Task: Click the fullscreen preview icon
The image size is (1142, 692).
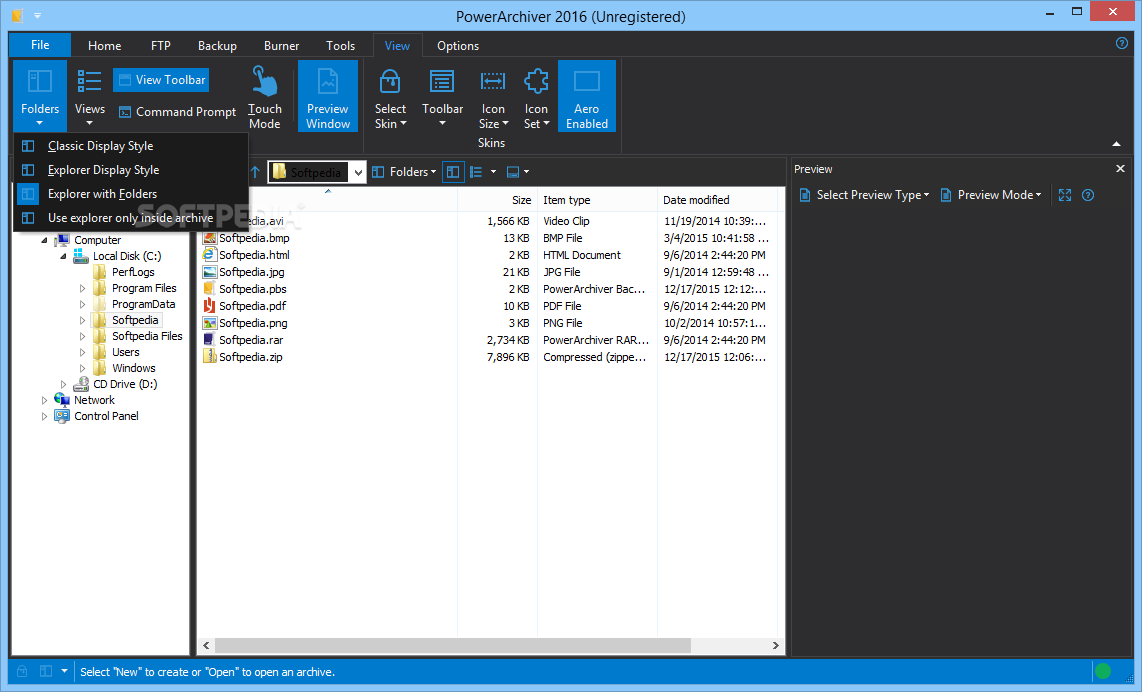Action: point(1065,195)
